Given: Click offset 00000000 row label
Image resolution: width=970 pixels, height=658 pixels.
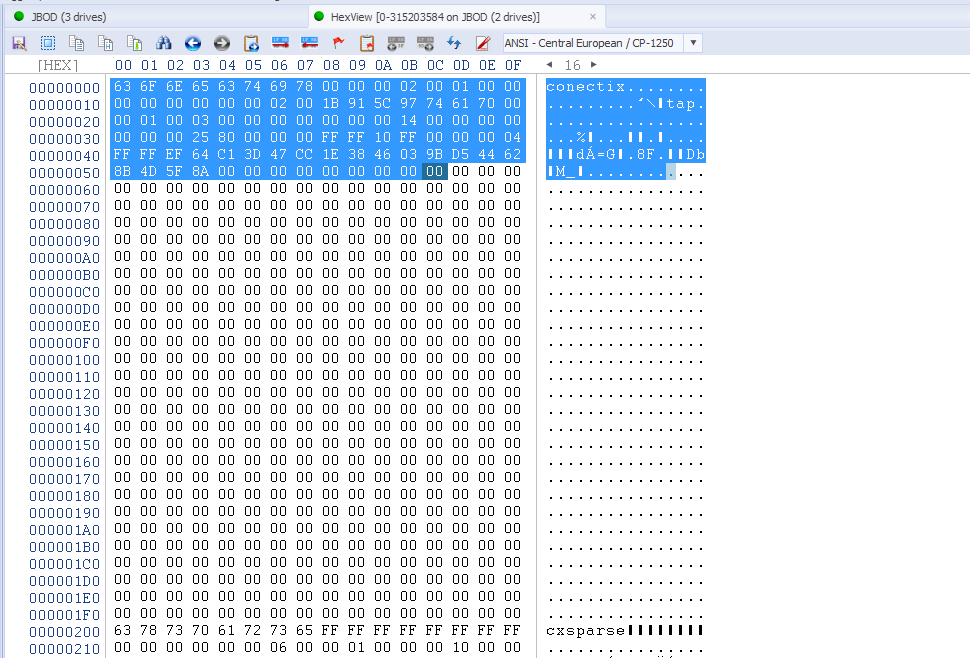Looking at the screenshot, I should (64, 88).
